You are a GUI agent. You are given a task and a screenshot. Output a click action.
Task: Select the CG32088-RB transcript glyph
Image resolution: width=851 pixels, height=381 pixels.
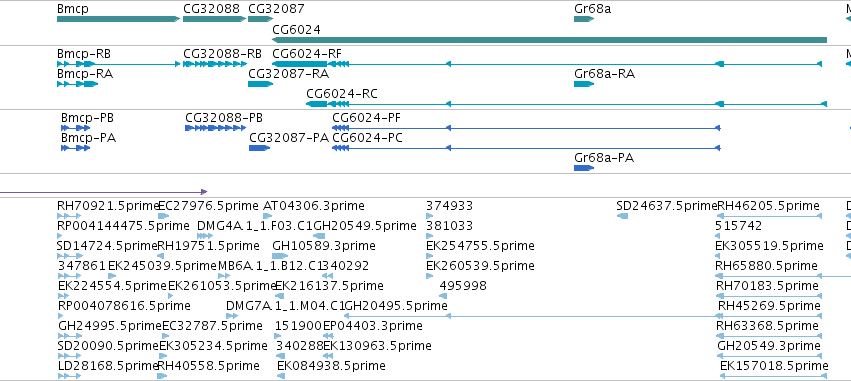tap(214, 64)
